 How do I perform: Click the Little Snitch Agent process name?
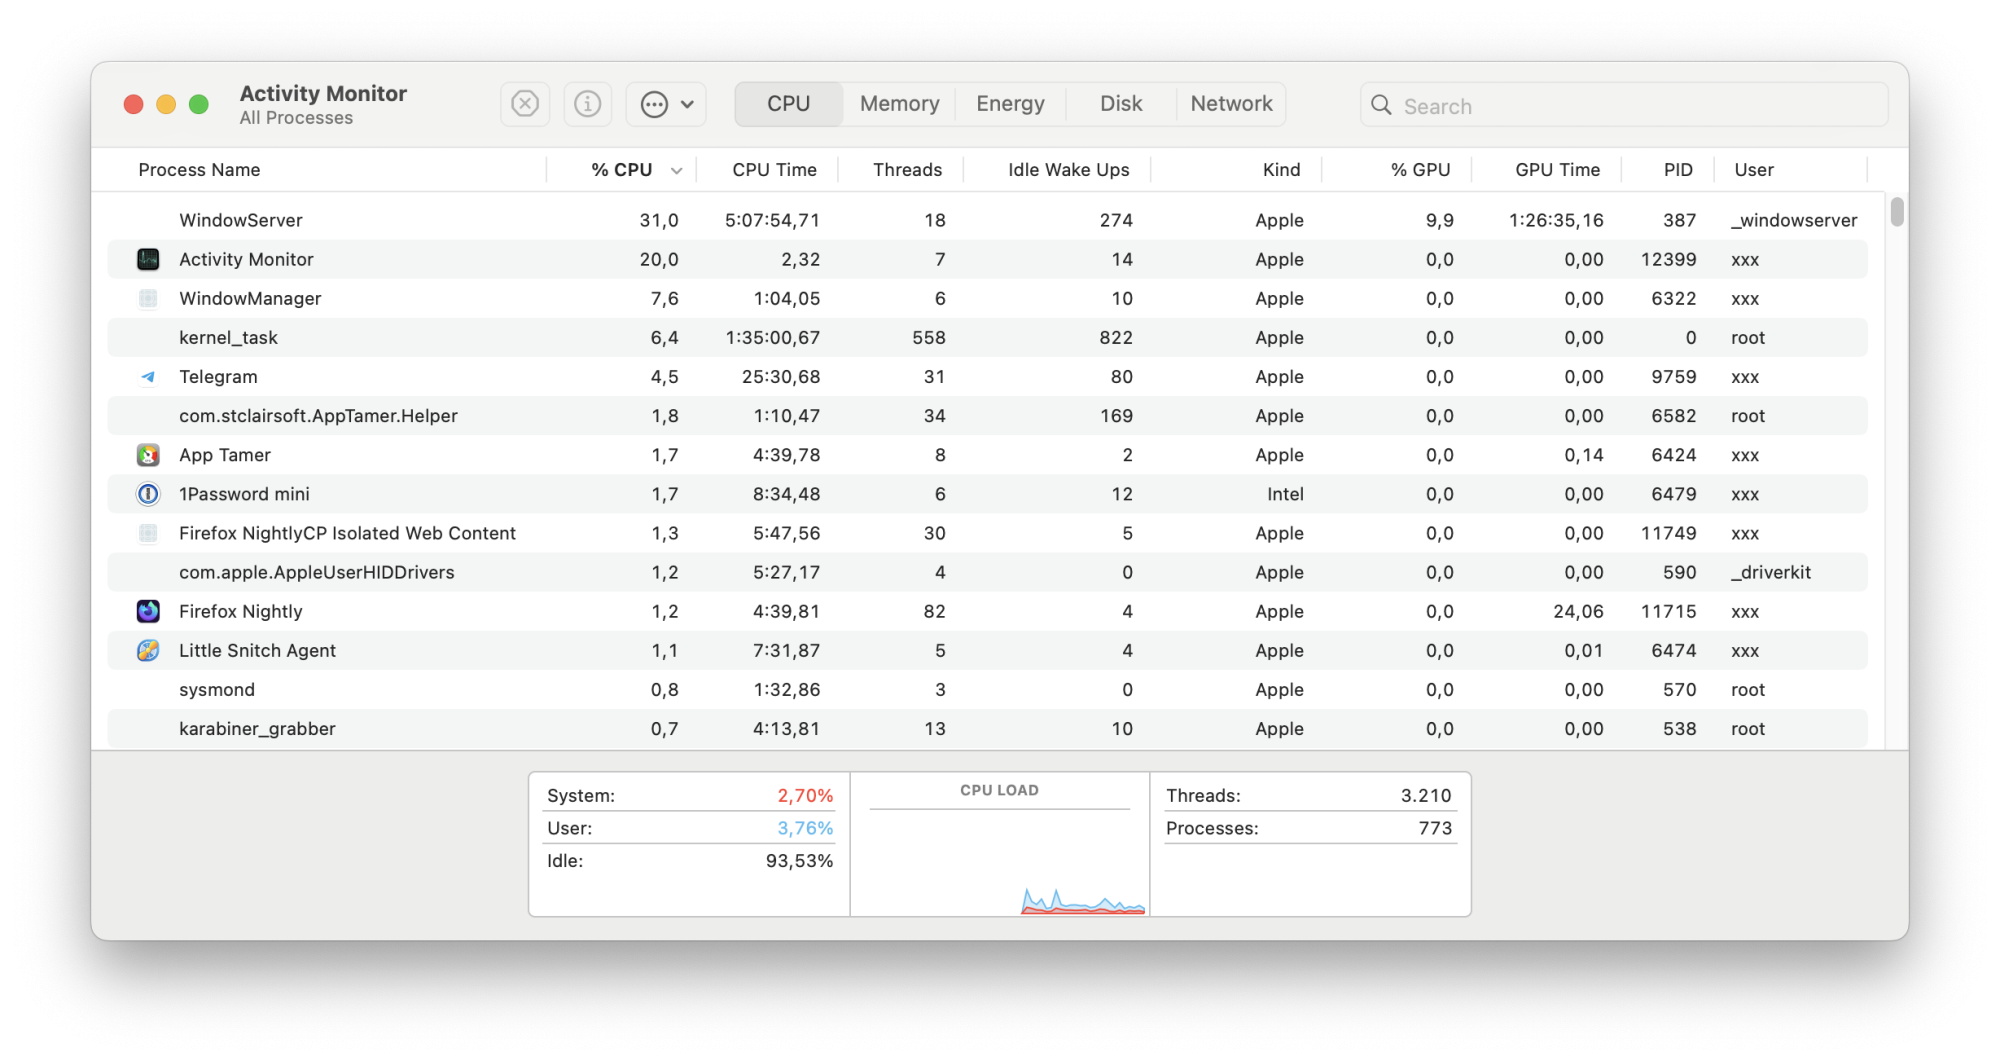coord(257,650)
